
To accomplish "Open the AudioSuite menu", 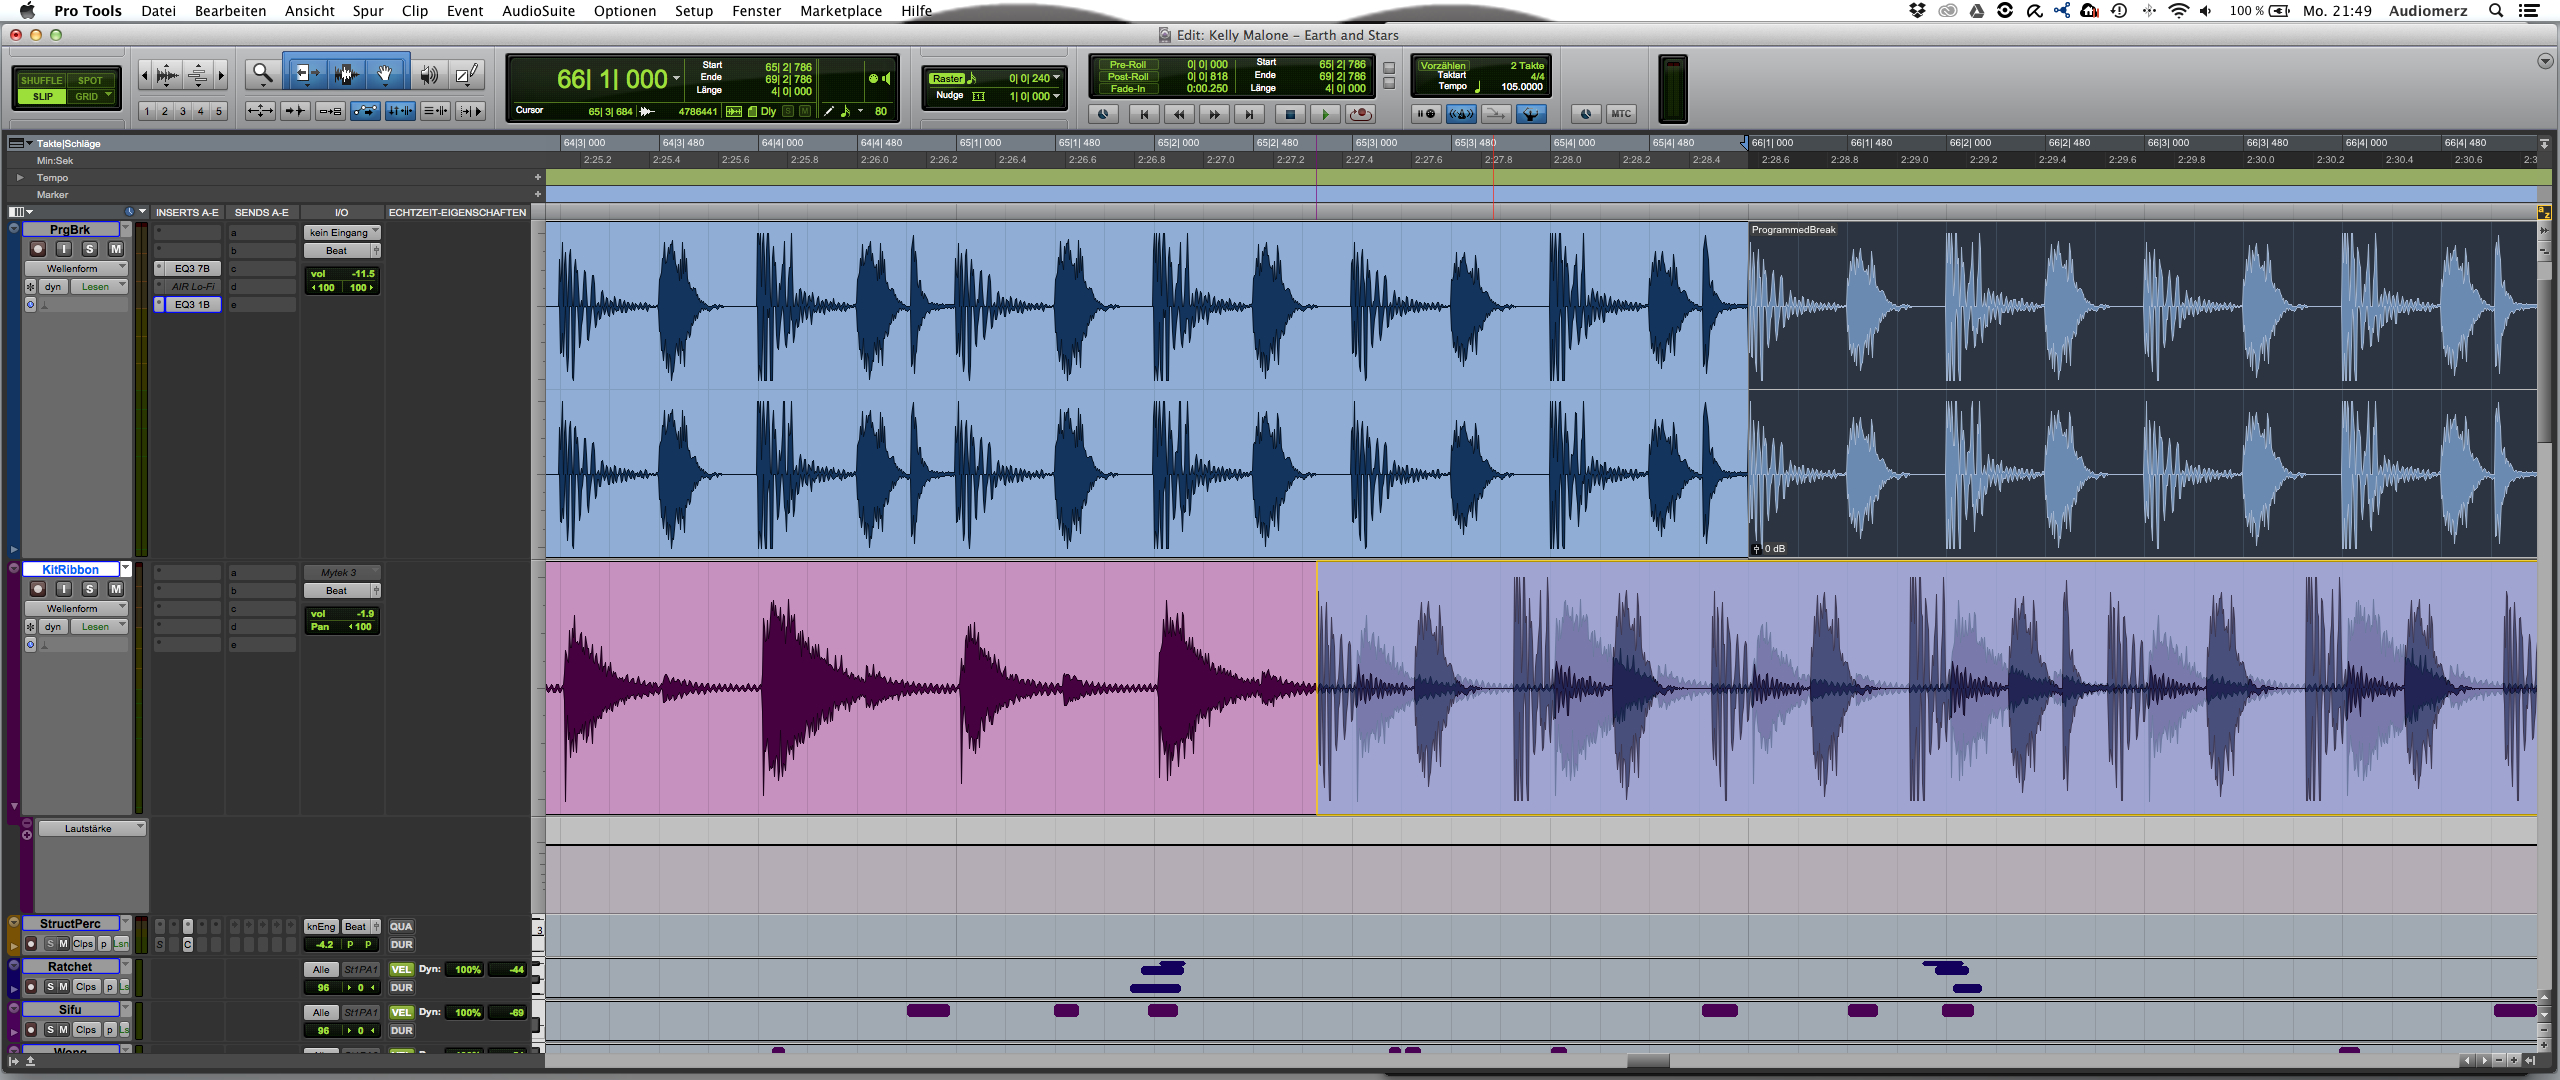I will coord(538,11).
